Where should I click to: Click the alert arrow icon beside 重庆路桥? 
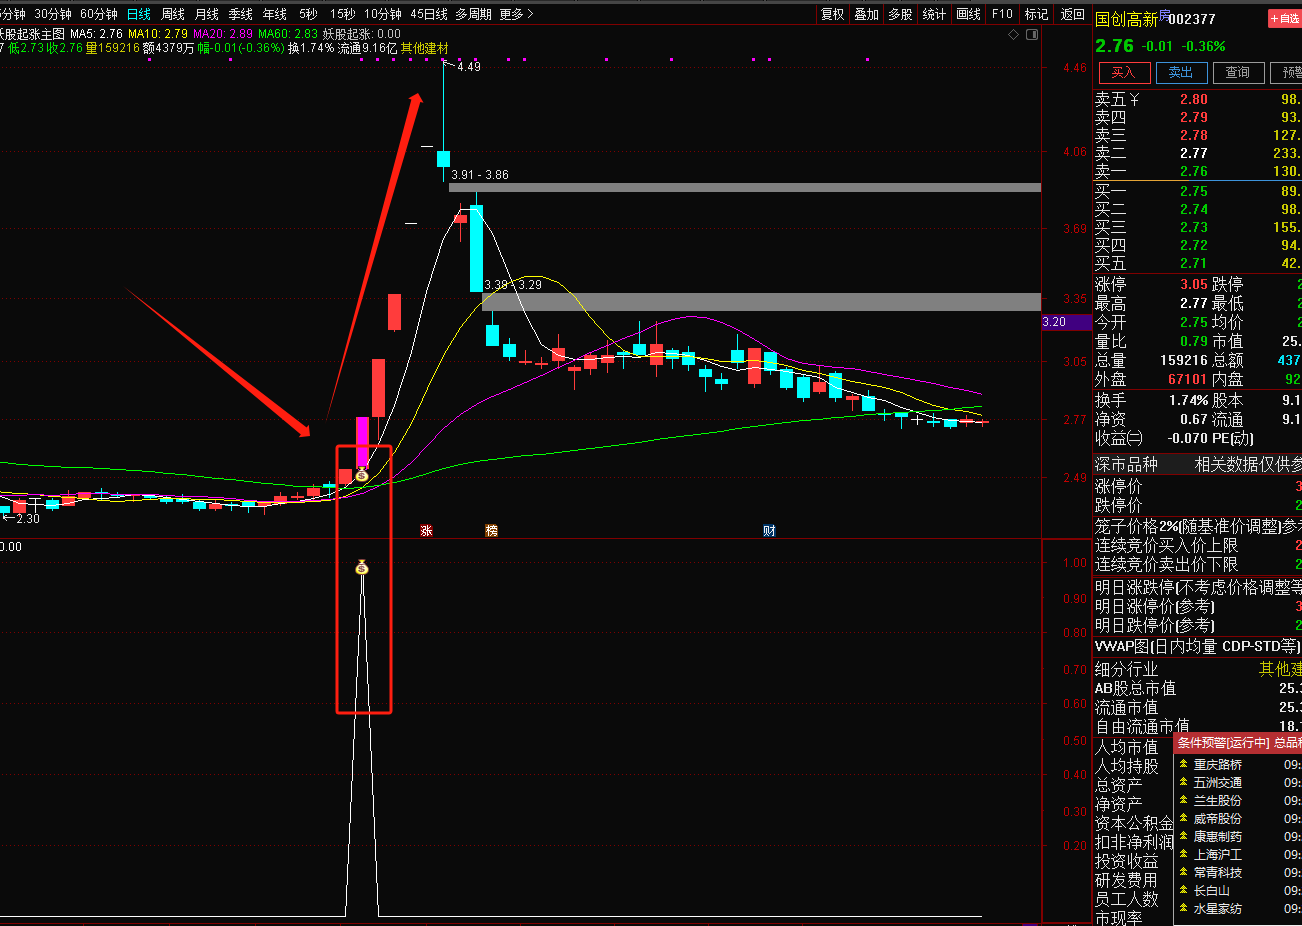point(1184,765)
